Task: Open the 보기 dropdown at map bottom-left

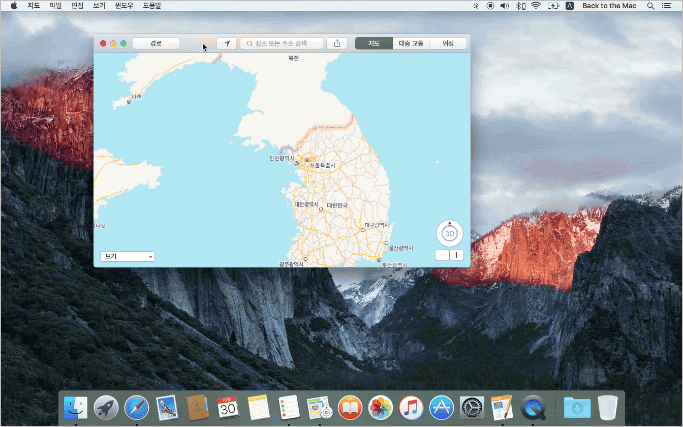Action: click(x=127, y=256)
